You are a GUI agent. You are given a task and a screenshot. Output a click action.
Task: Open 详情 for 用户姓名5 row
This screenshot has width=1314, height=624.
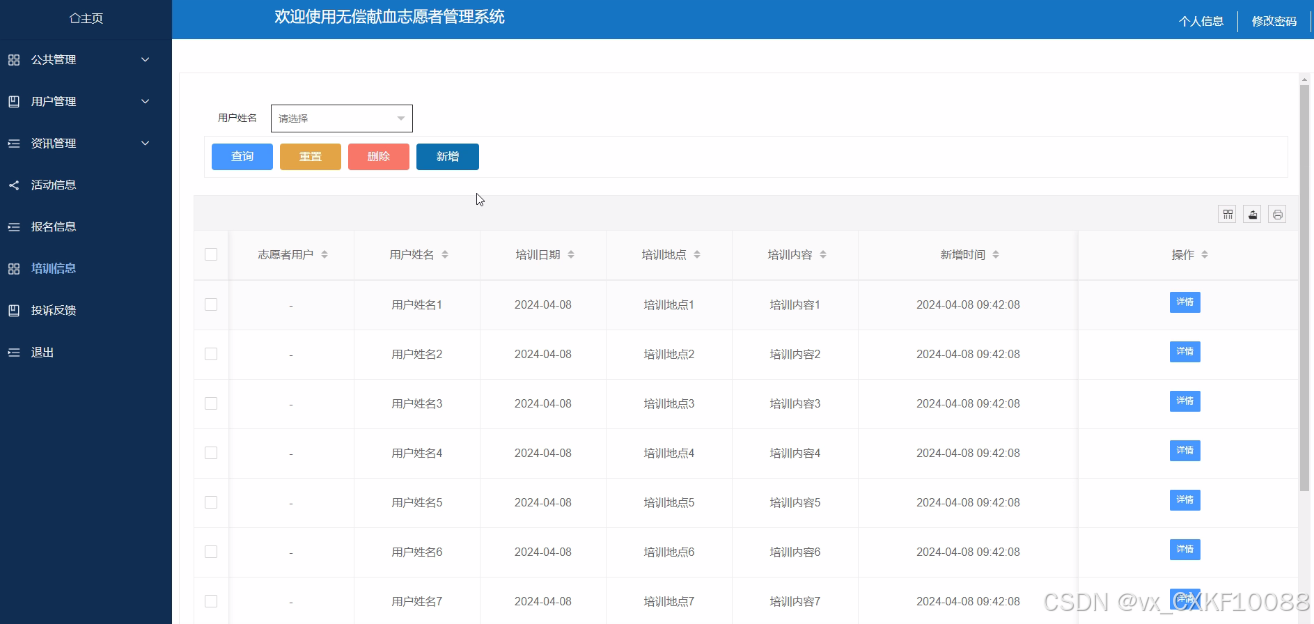1185,500
